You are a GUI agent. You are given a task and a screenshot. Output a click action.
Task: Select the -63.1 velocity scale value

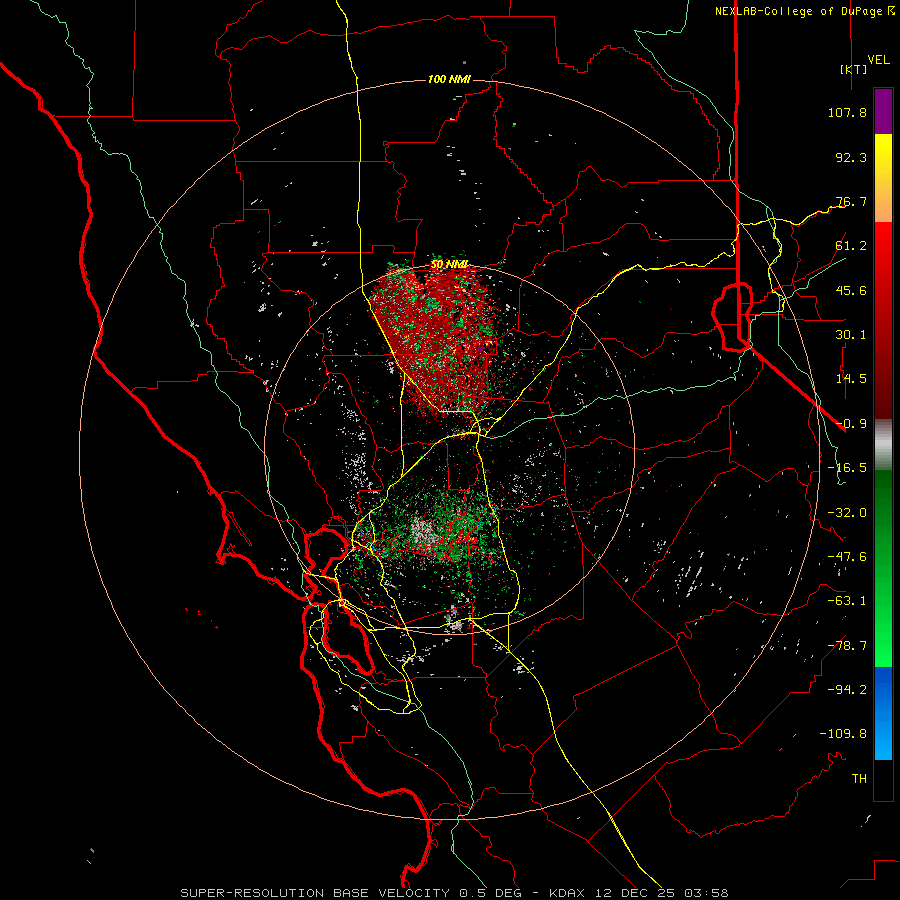(847, 601)
